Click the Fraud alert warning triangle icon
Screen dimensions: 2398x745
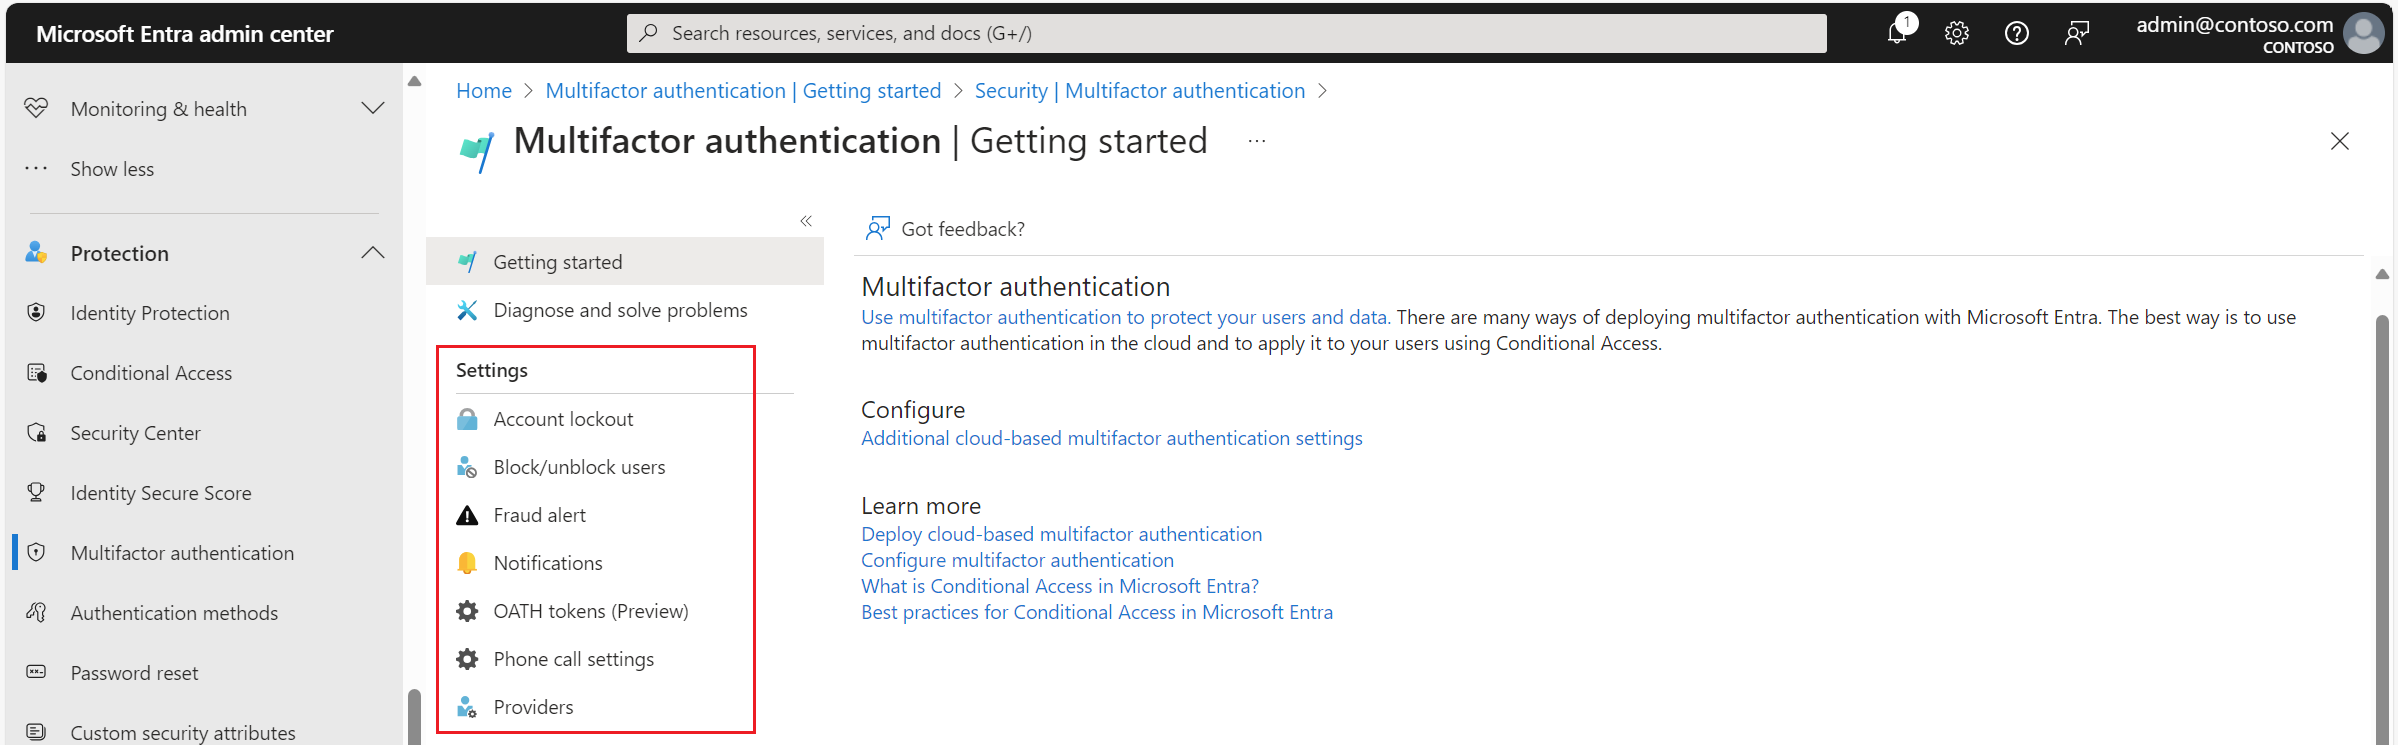coord(467,515)
